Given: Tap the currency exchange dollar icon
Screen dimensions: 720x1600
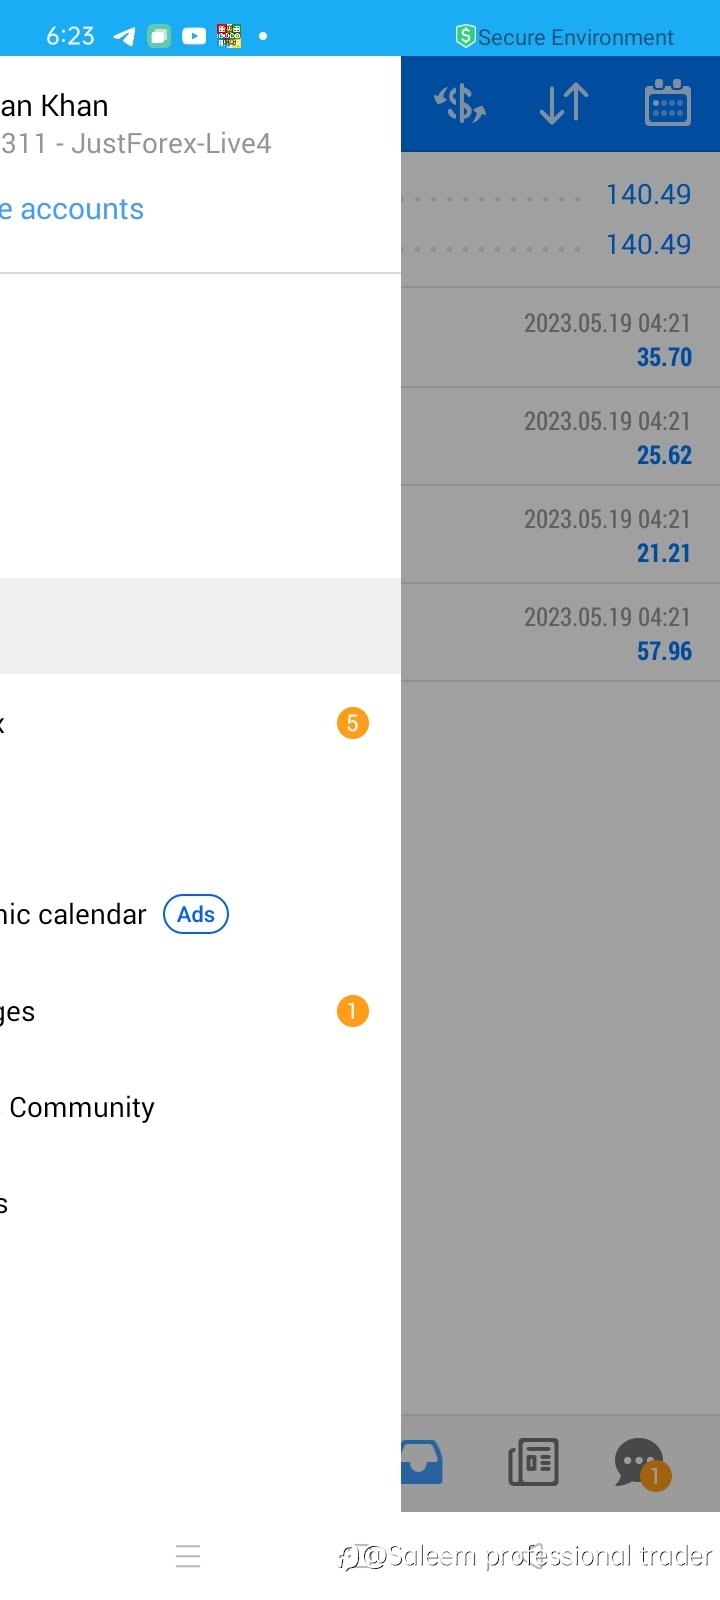Looking at the screenshot, I should pos(460,104).
